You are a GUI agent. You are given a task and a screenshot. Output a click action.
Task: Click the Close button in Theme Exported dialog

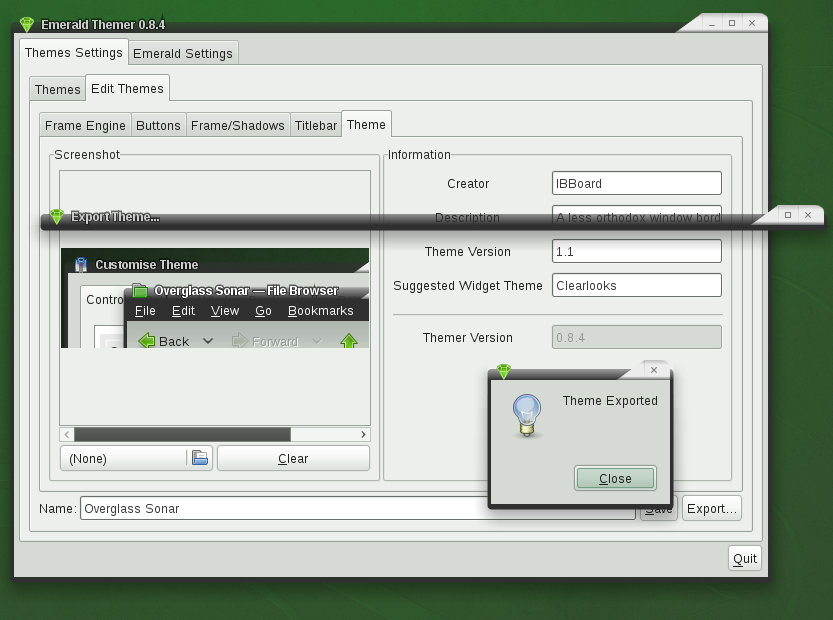(615, 478)
